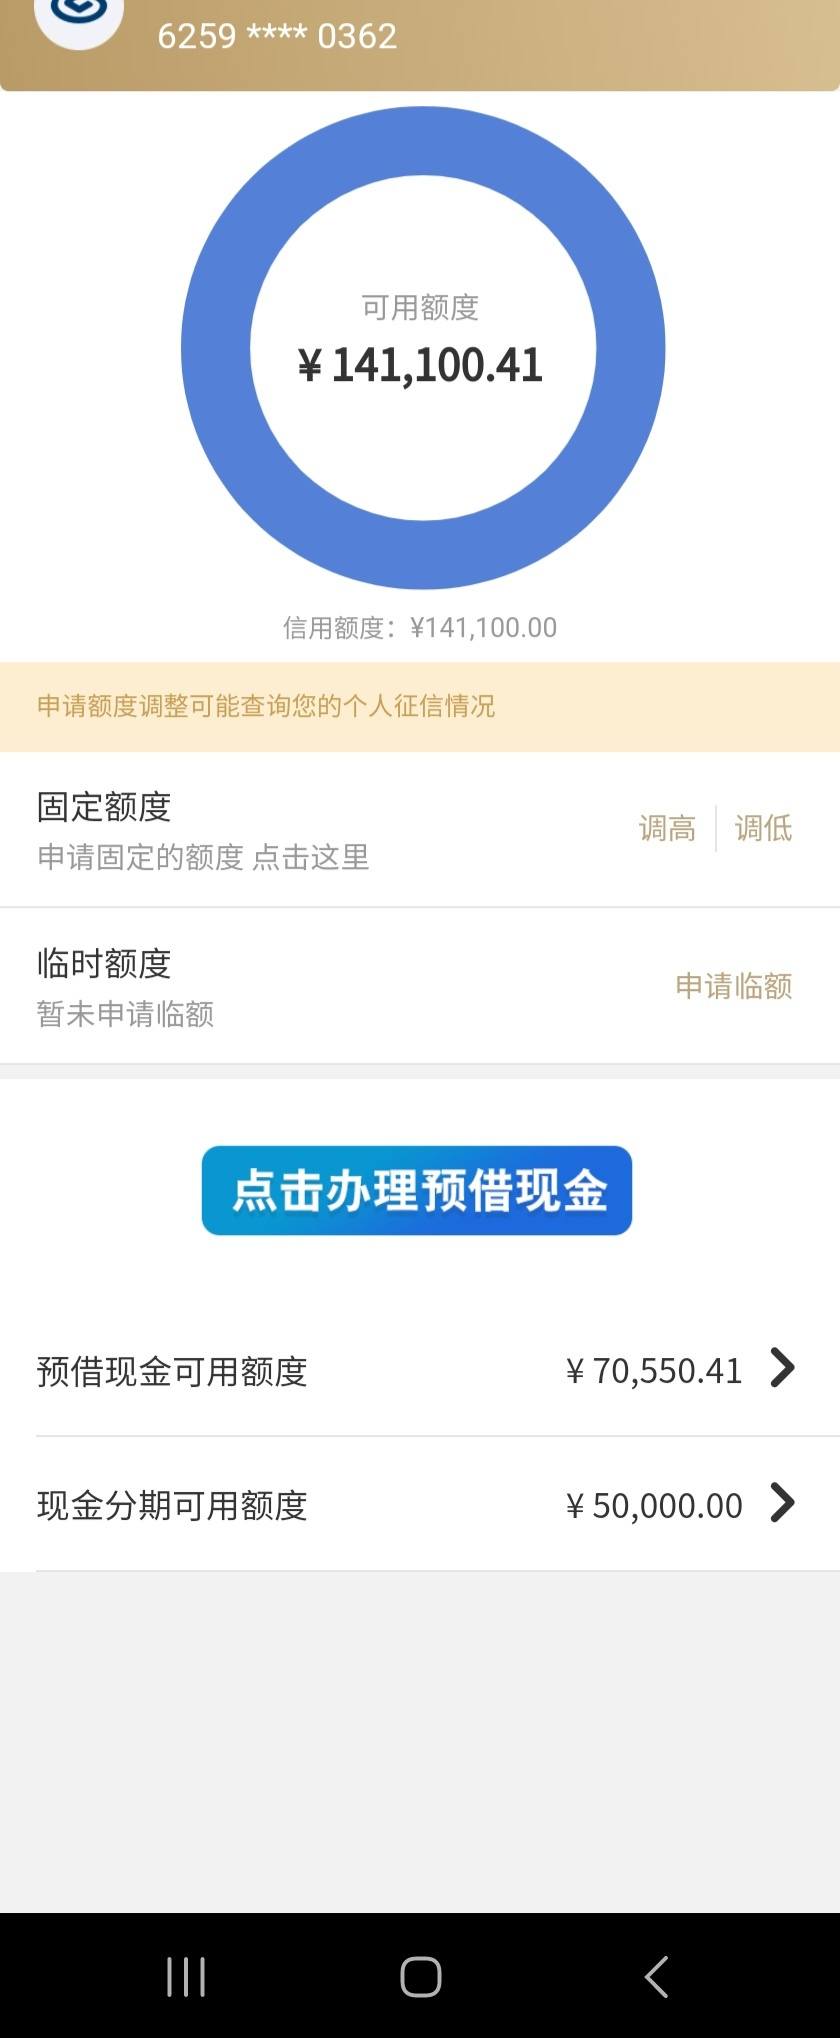This screenshot has width=840, height=2038.
Task: Tap 申请固定的额度 点击这里 subtitle text
Action: point(203,857)
